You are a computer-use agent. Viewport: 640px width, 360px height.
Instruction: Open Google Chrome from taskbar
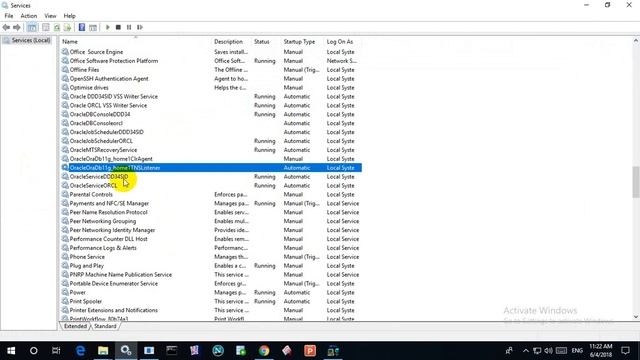tap(264, 351)
